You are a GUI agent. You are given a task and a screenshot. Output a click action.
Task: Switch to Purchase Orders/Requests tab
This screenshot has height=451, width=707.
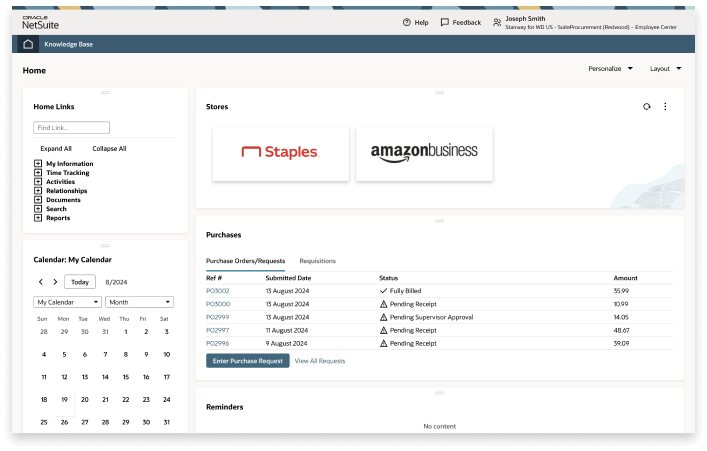[x=245, y=261]
